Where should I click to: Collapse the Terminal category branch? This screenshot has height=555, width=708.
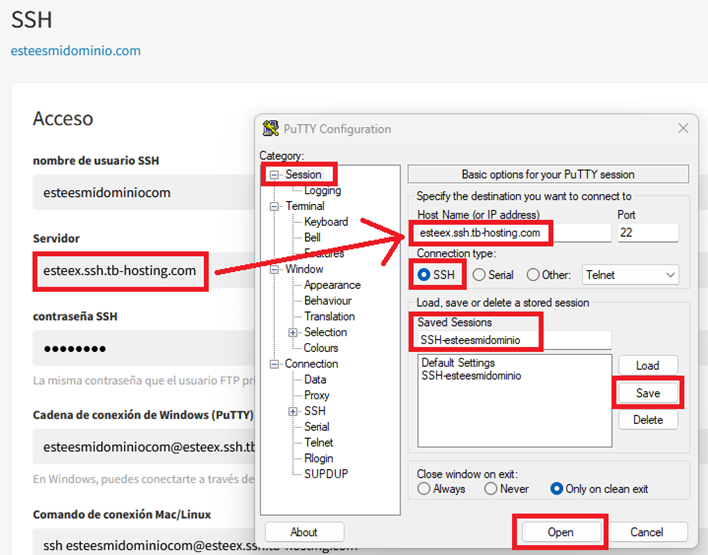click(x=275, y=206)
